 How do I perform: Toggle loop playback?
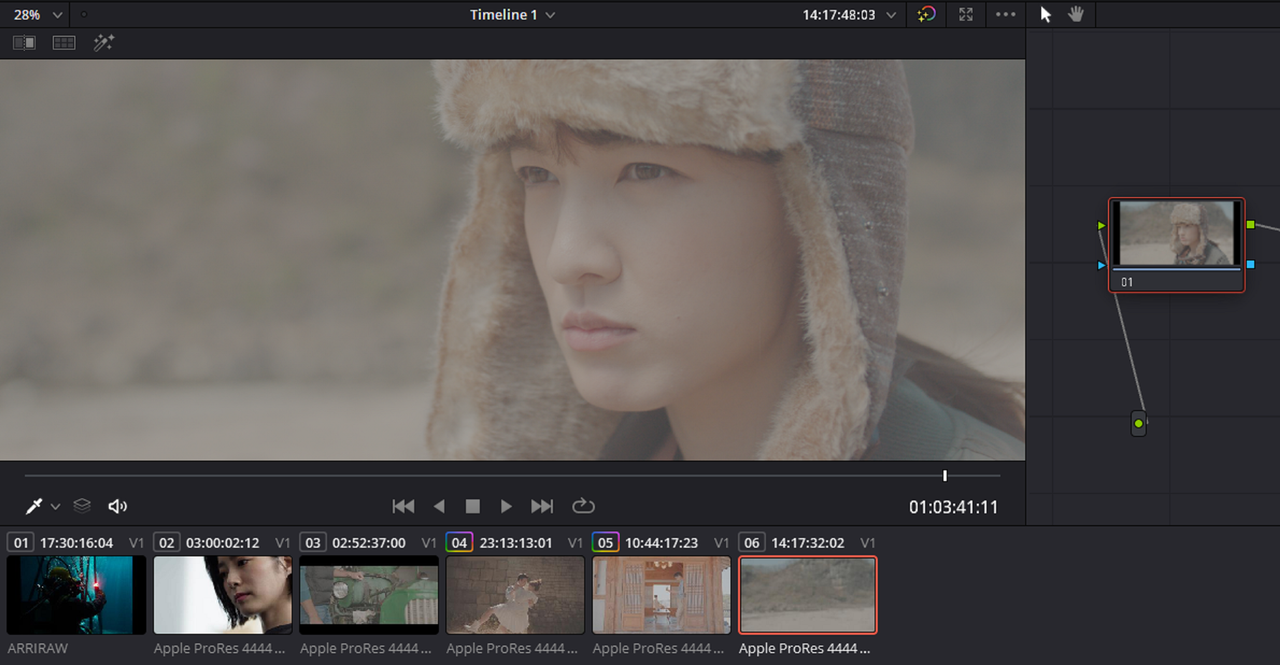pos(583,506)
